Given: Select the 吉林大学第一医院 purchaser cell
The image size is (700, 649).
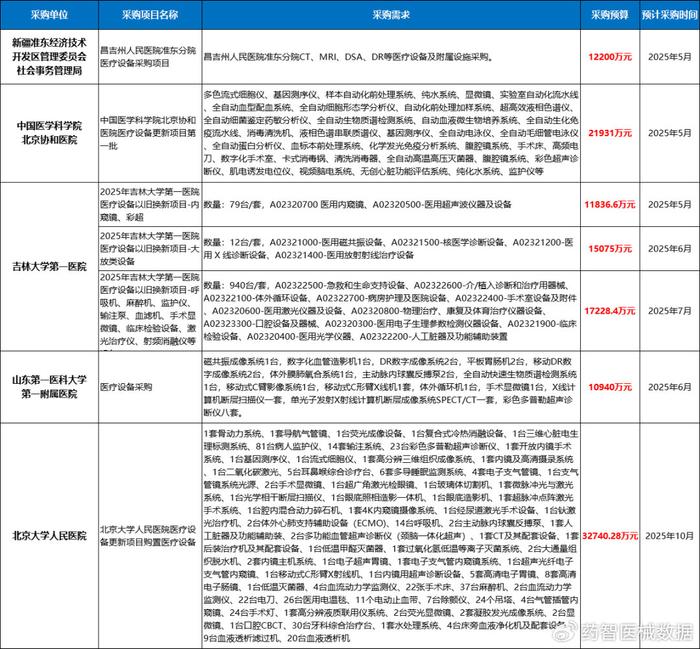Looking at the screenshot, I should click(x=49, y=266).
